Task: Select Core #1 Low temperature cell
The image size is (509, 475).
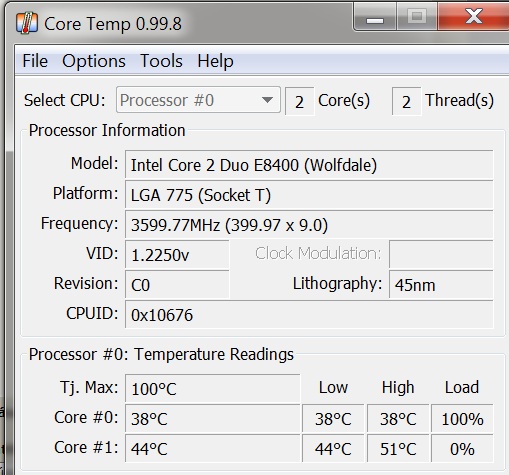Action: [333, 448]
